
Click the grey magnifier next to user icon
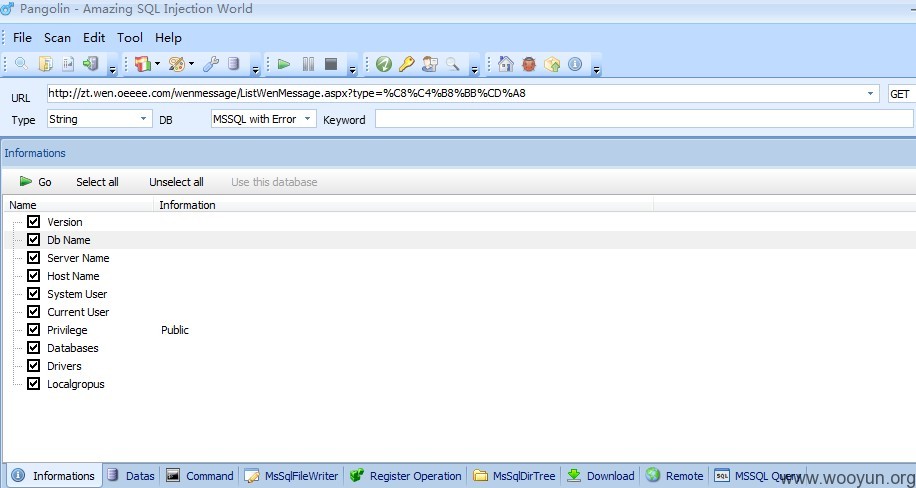tap(453, 64)
